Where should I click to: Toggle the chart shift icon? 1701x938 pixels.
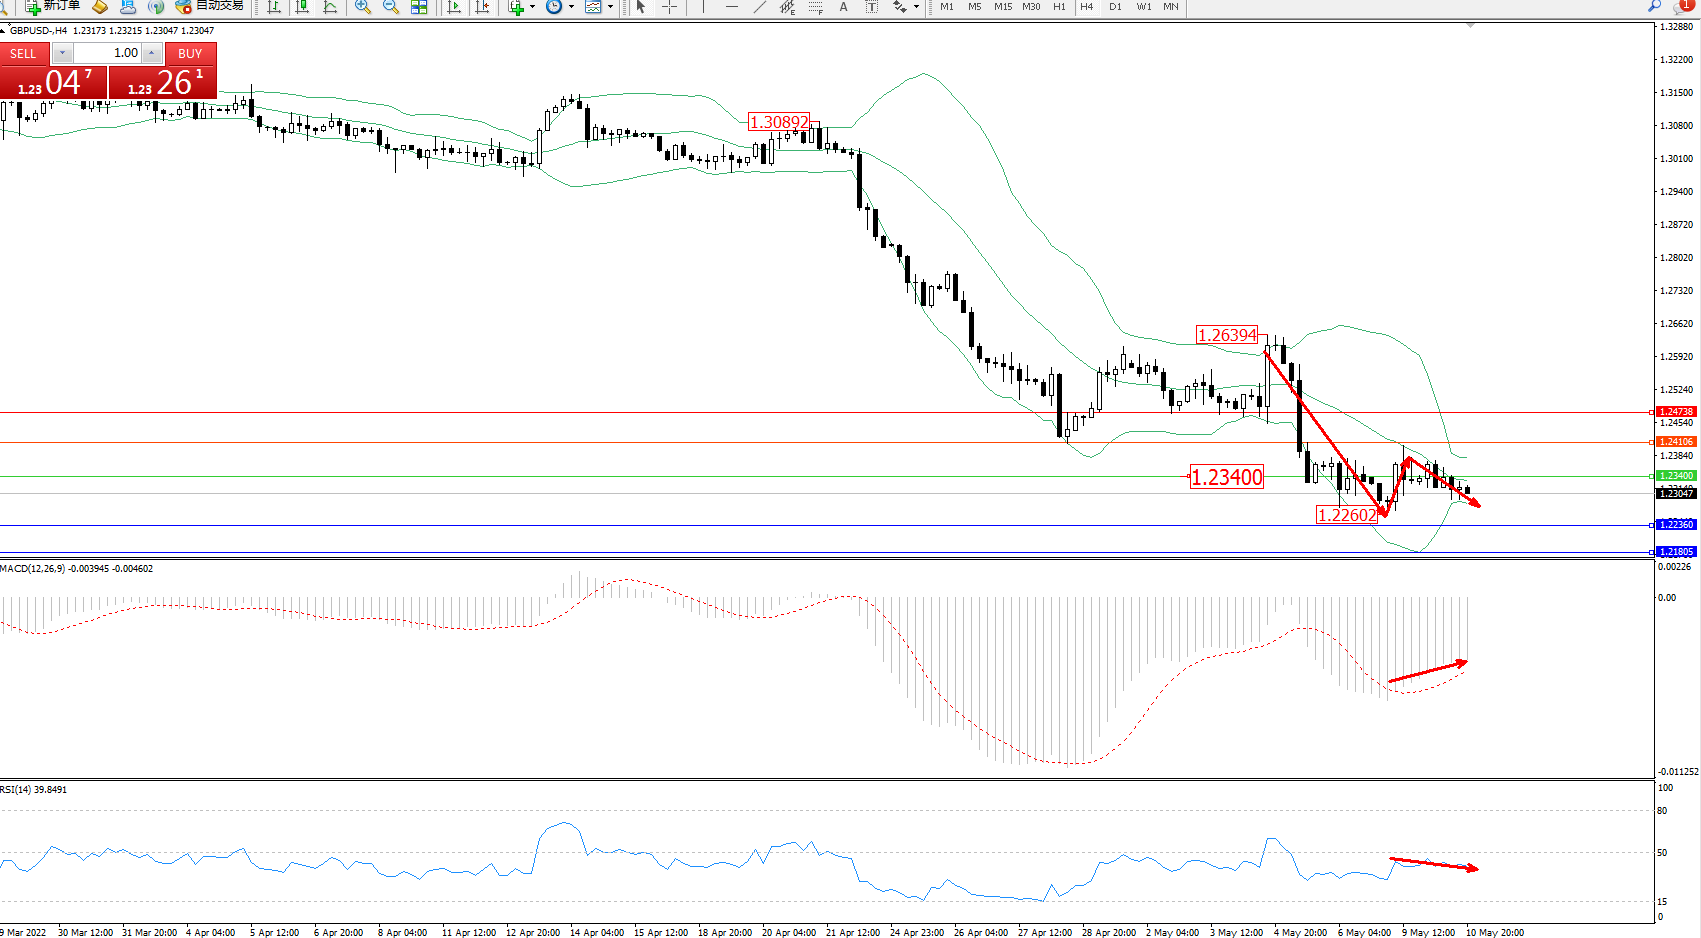point(482,7)
